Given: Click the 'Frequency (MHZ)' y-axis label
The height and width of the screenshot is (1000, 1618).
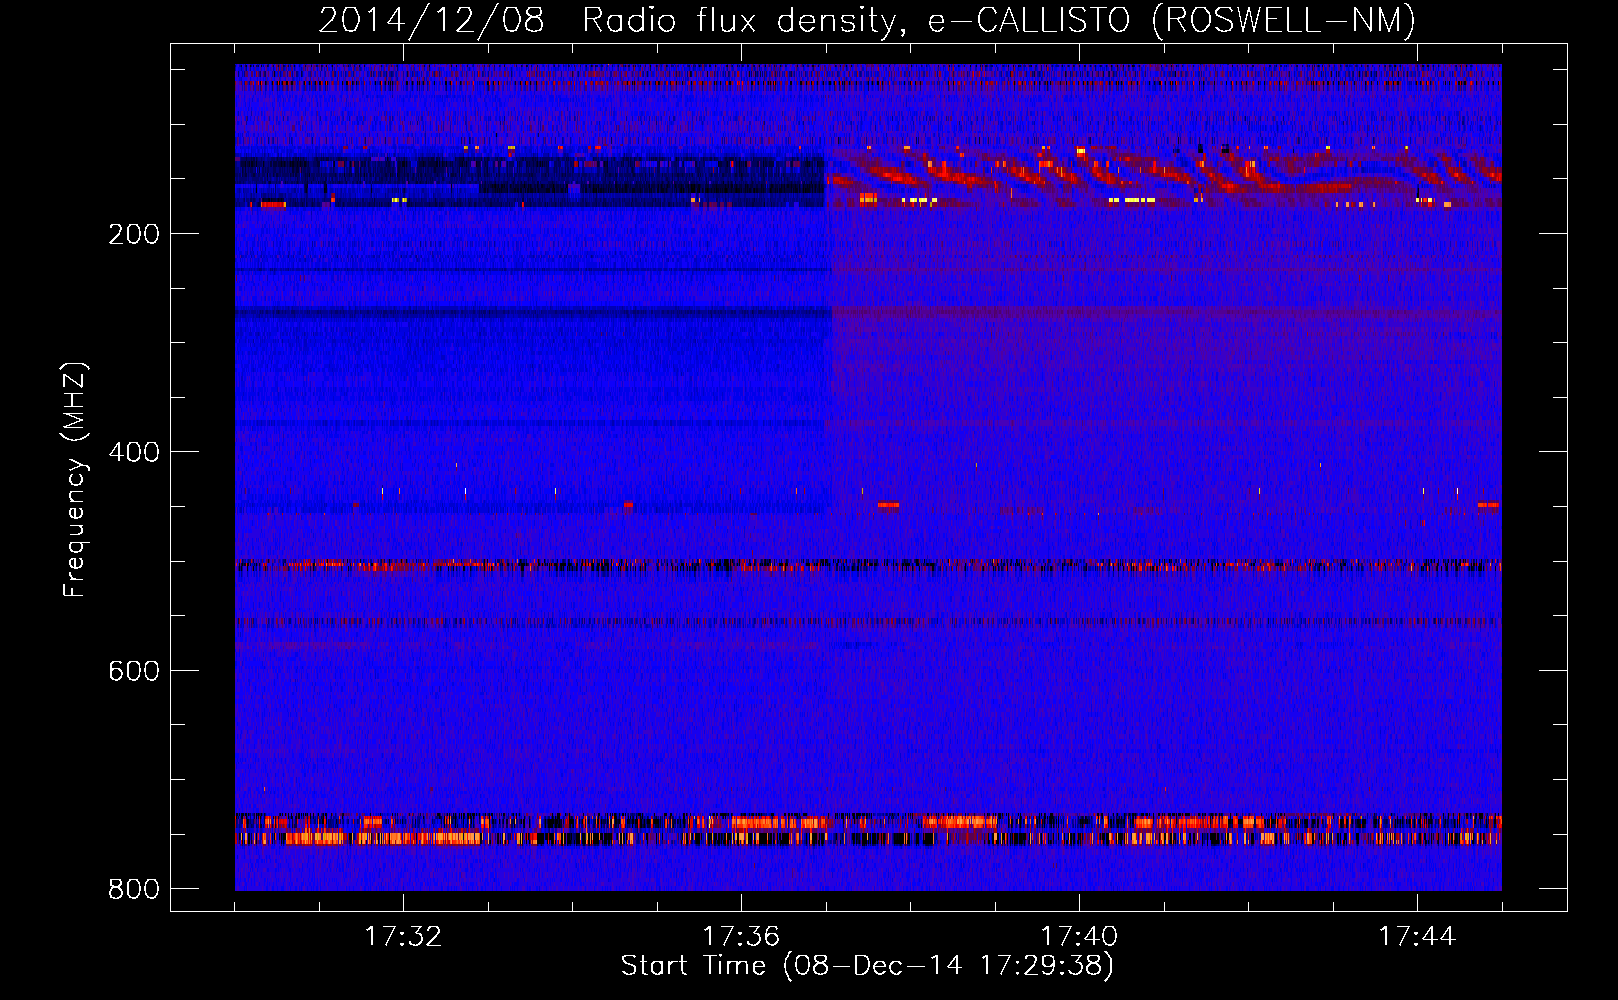Looking at the screenshot, I should pos(75,480).
